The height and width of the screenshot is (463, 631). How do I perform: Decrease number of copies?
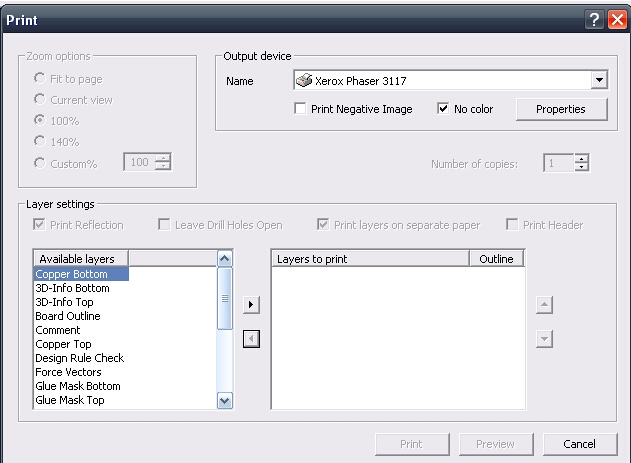coord(582,167)
